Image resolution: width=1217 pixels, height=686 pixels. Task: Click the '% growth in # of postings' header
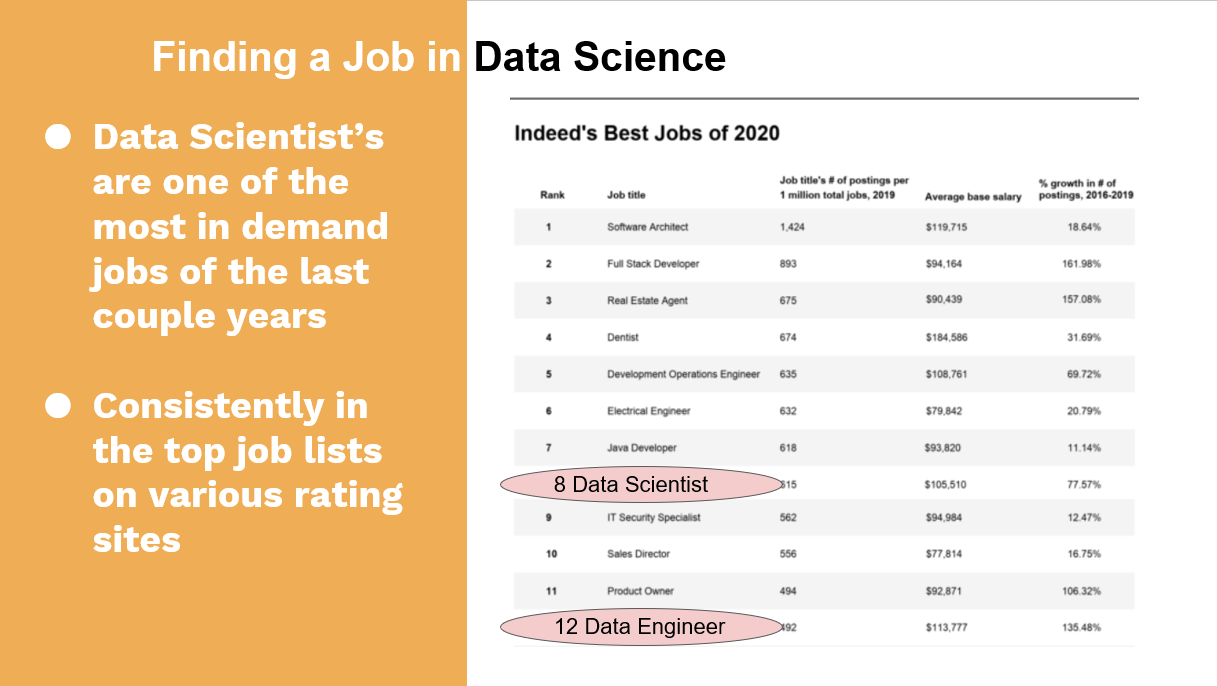[1085, 189]
